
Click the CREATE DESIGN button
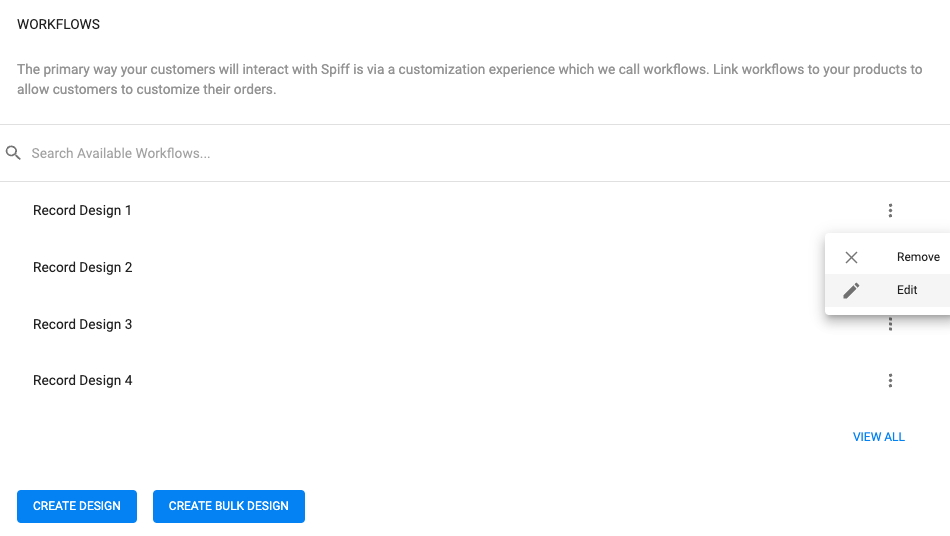pyautogui.click(x=77, y=506)
